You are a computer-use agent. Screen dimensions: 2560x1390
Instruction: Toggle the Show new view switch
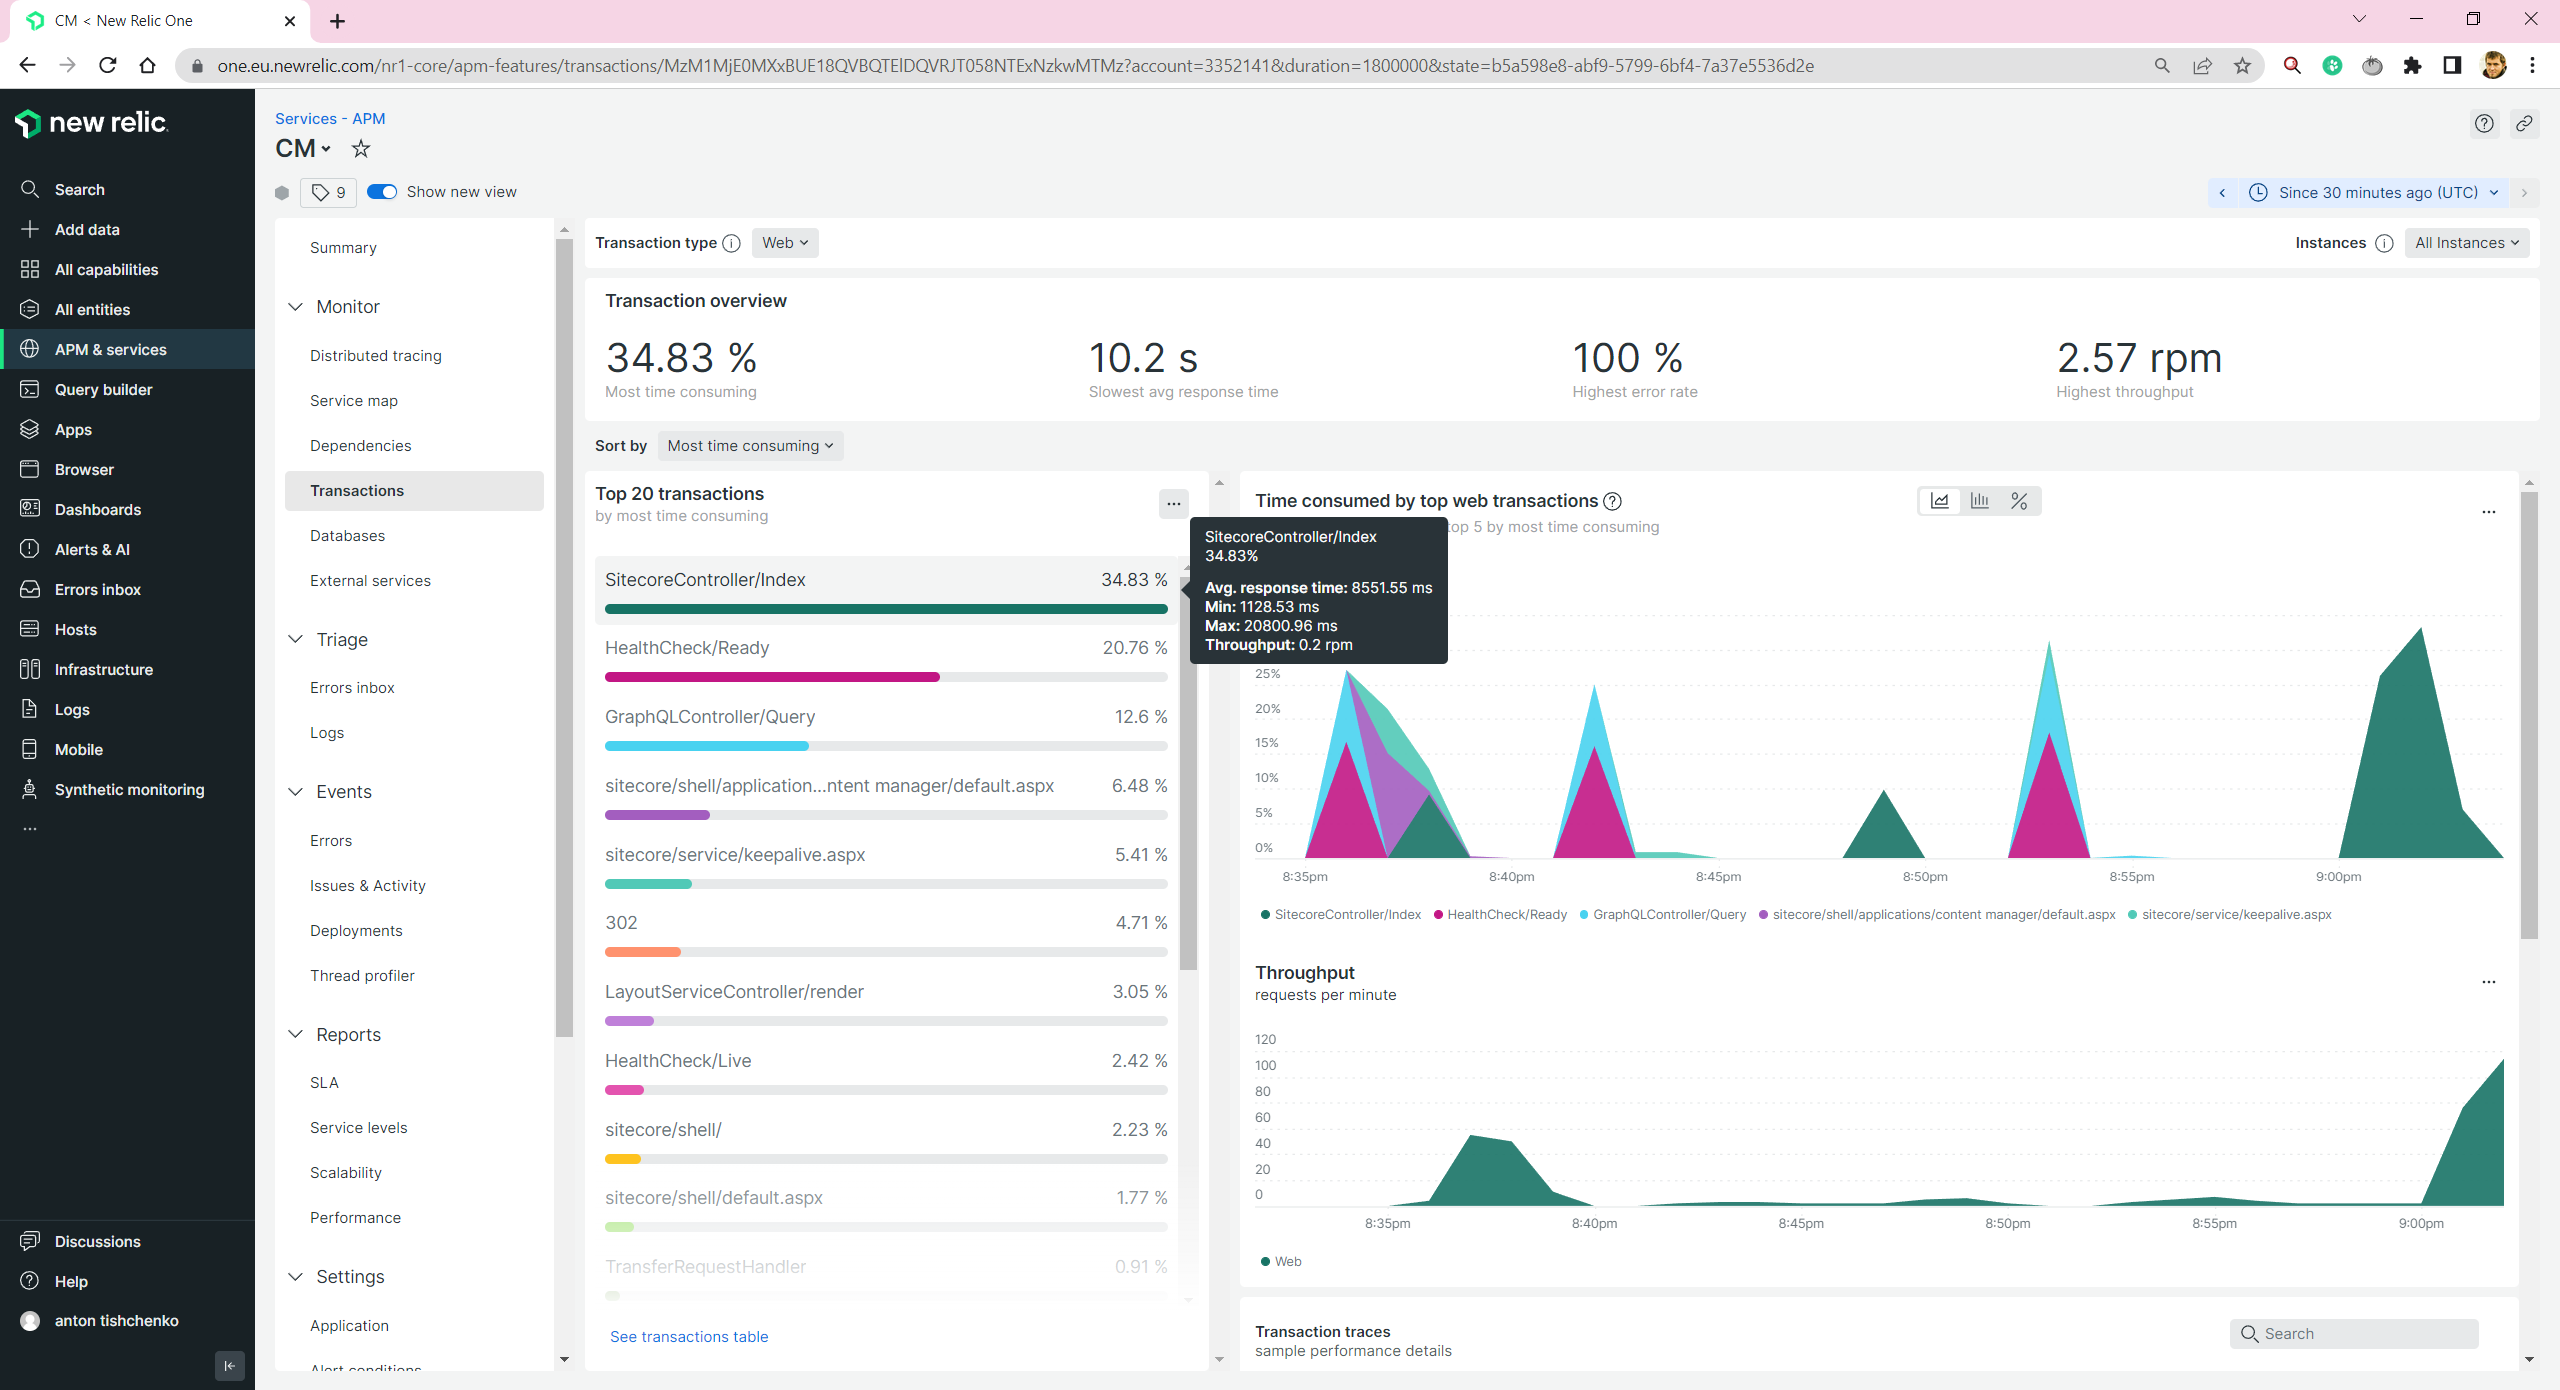coord(382,192)
